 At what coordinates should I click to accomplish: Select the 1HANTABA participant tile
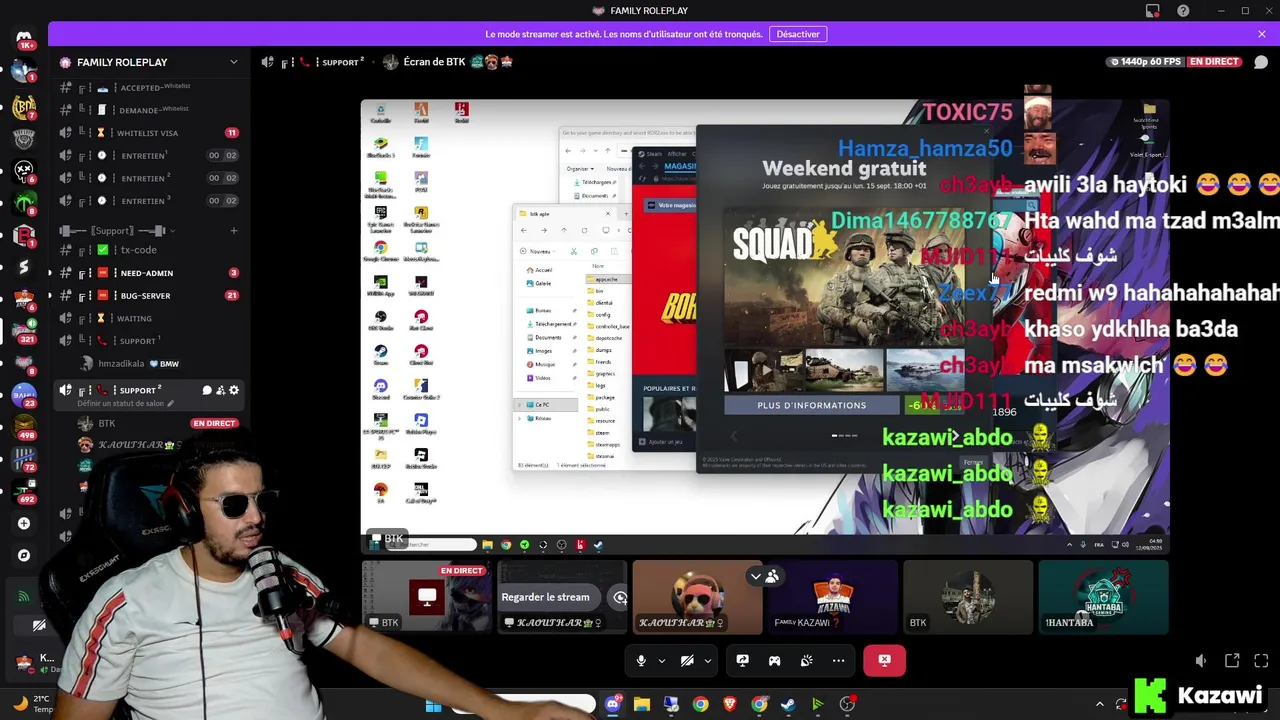(x=1103, y=597)
